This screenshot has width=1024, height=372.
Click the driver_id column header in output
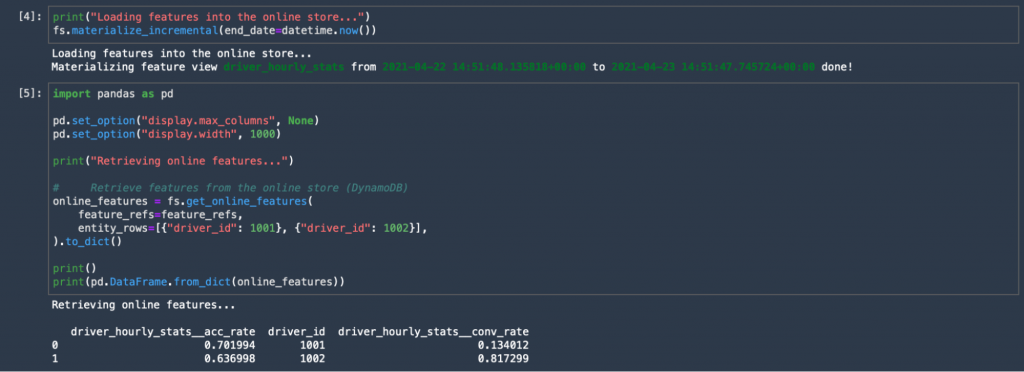click(296, 332)
